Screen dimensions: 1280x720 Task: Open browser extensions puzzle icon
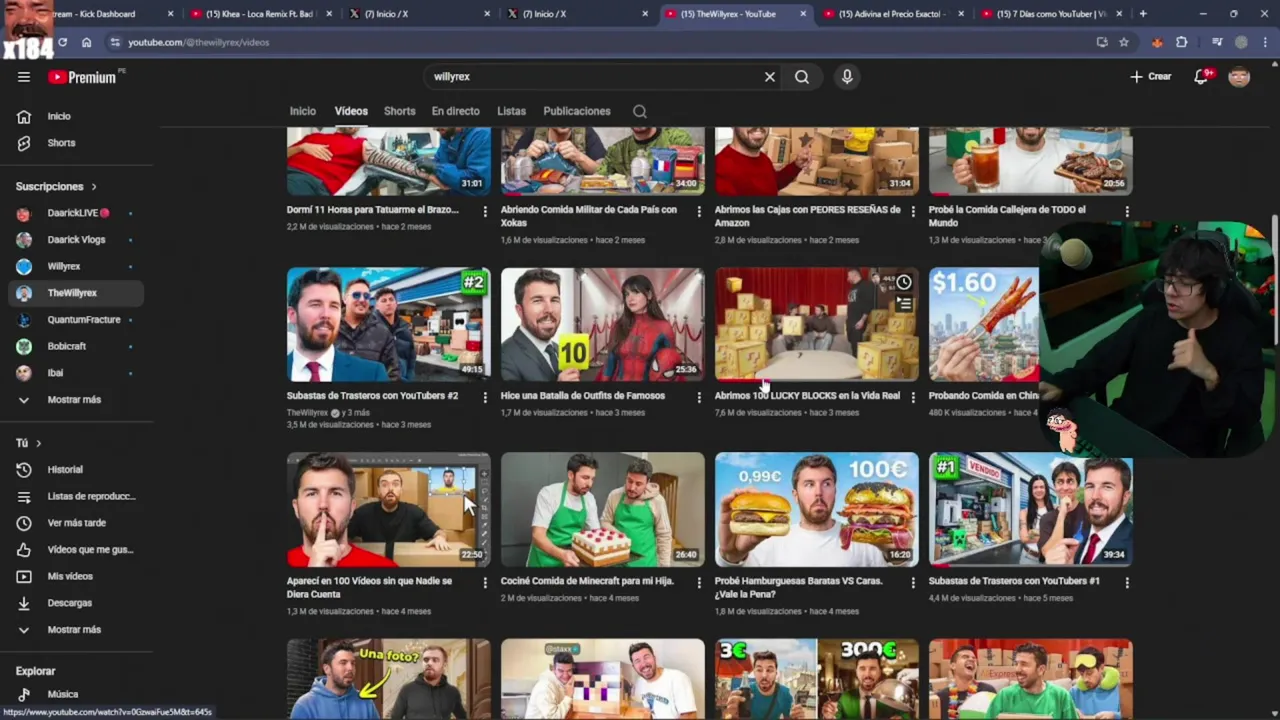(x=1181, y=42)
